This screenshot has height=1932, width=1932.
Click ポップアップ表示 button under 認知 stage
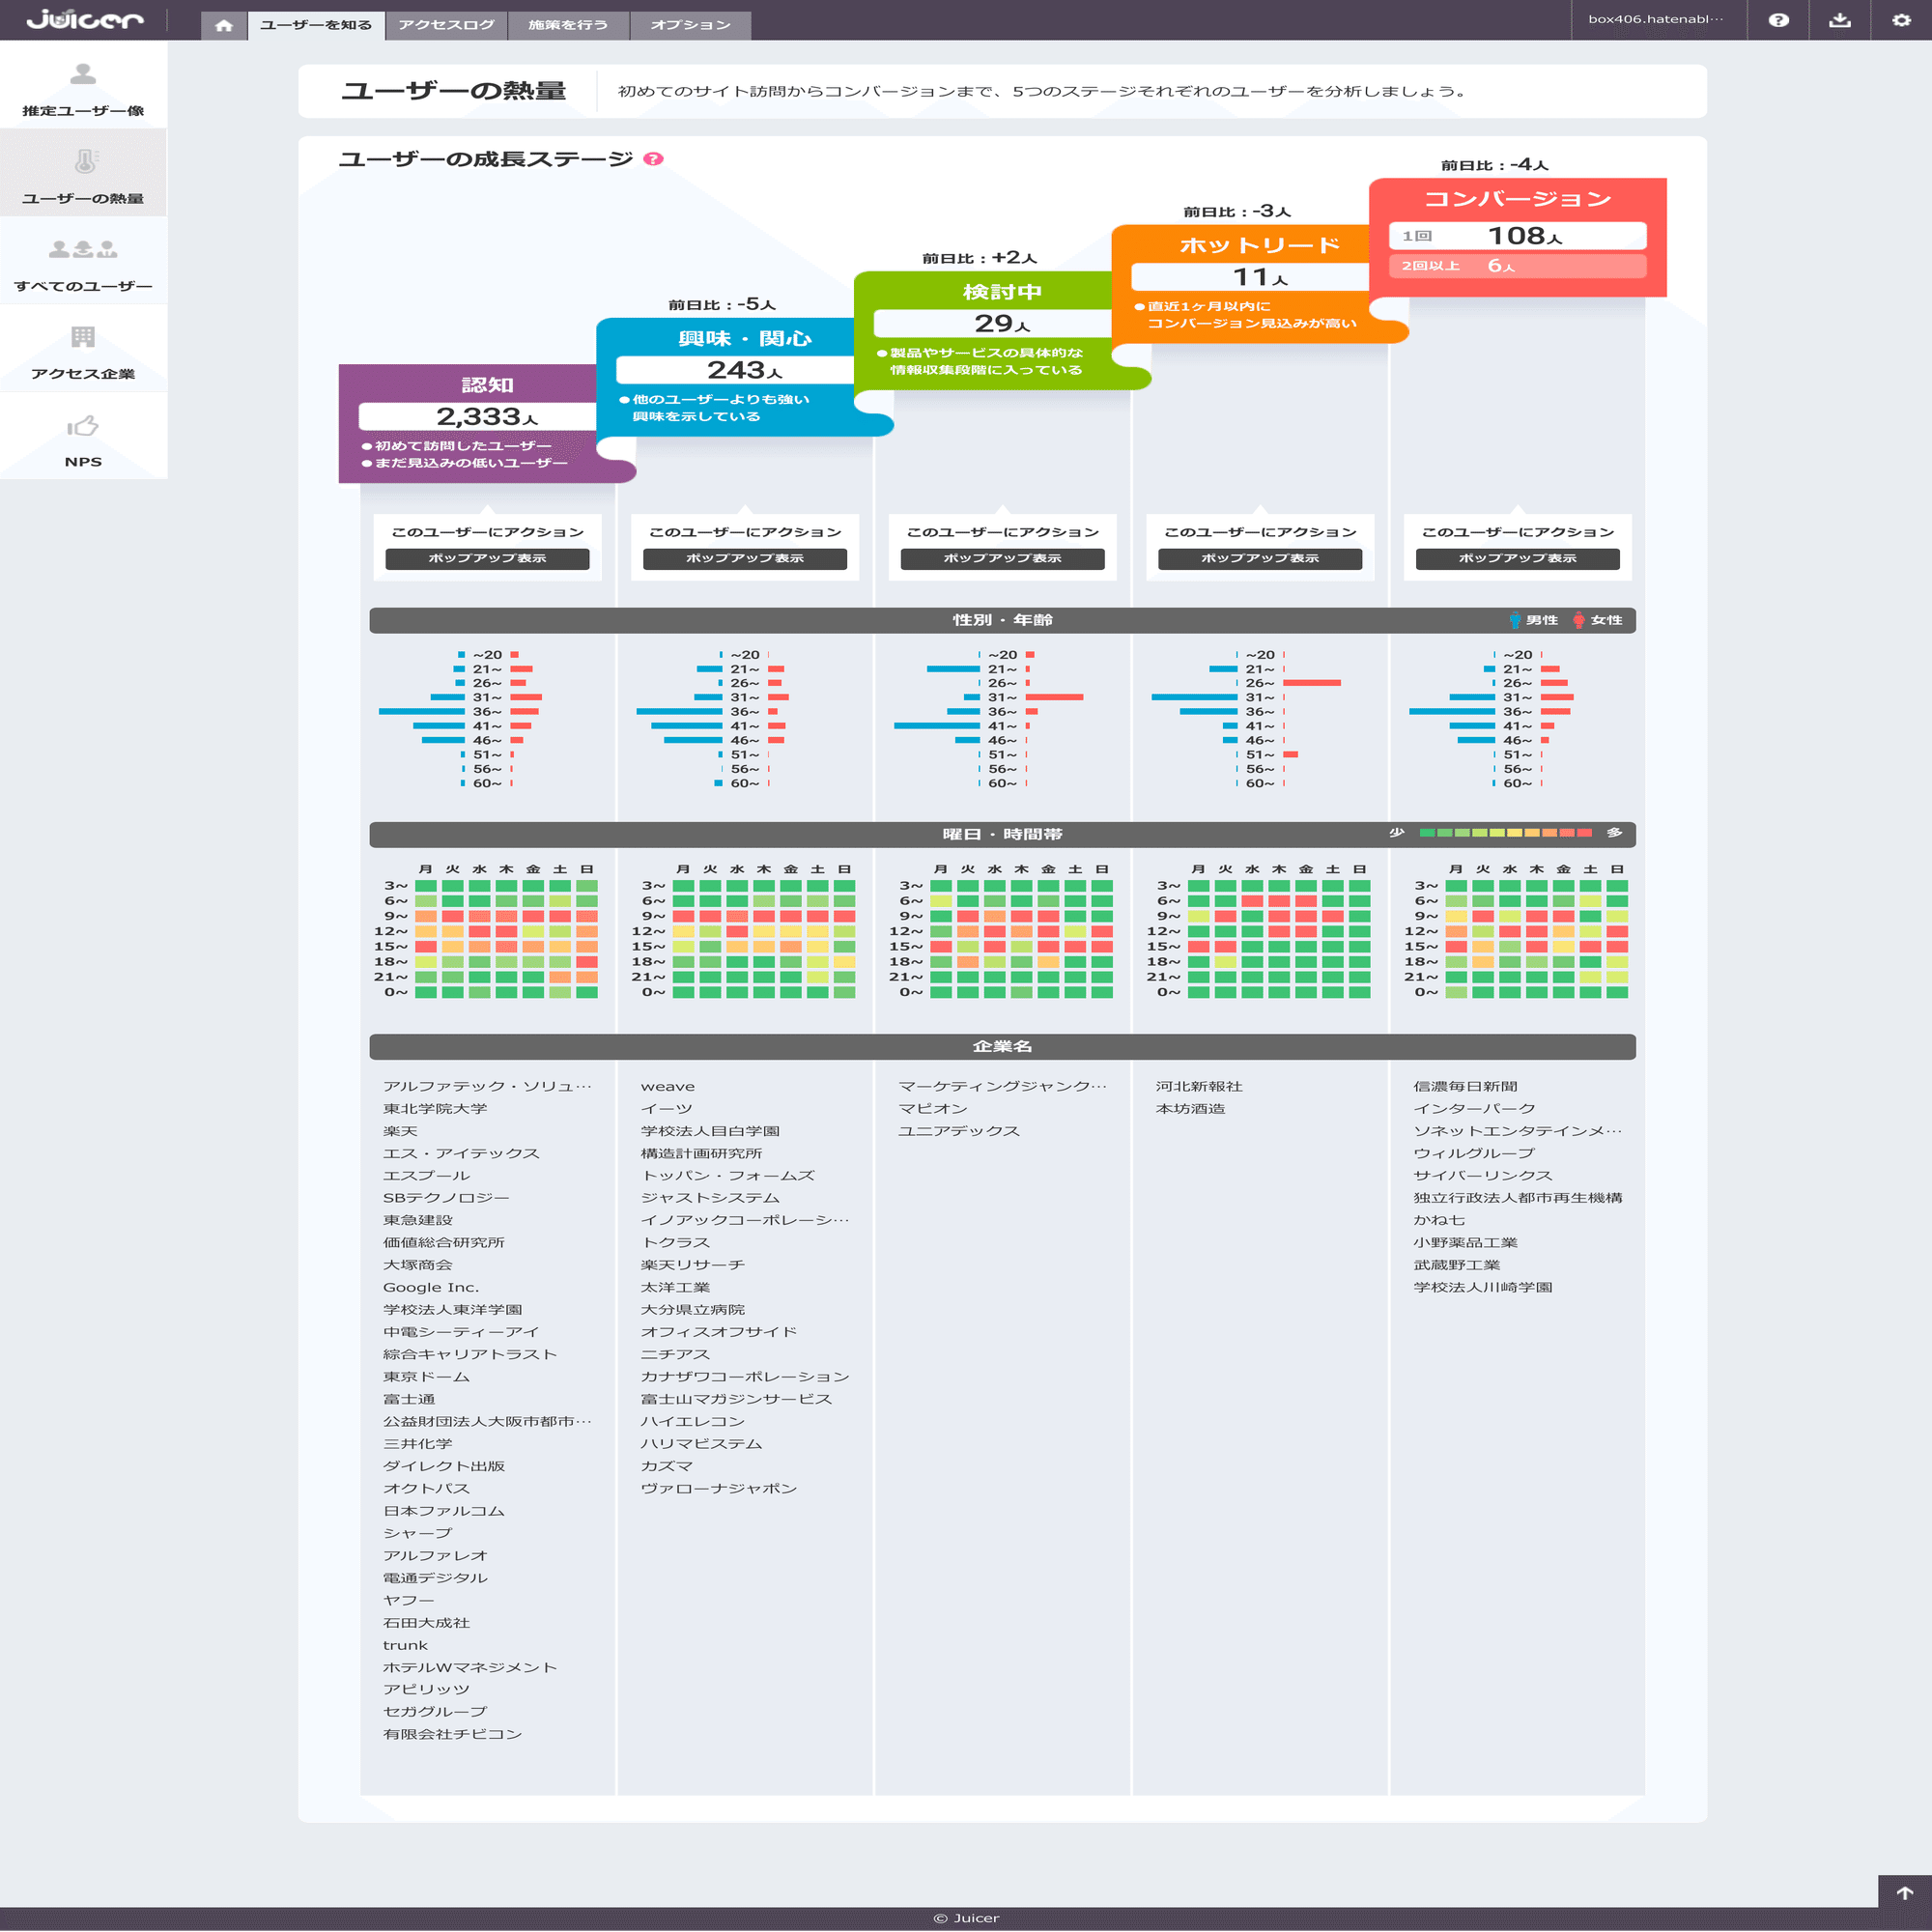coord(487,558)
